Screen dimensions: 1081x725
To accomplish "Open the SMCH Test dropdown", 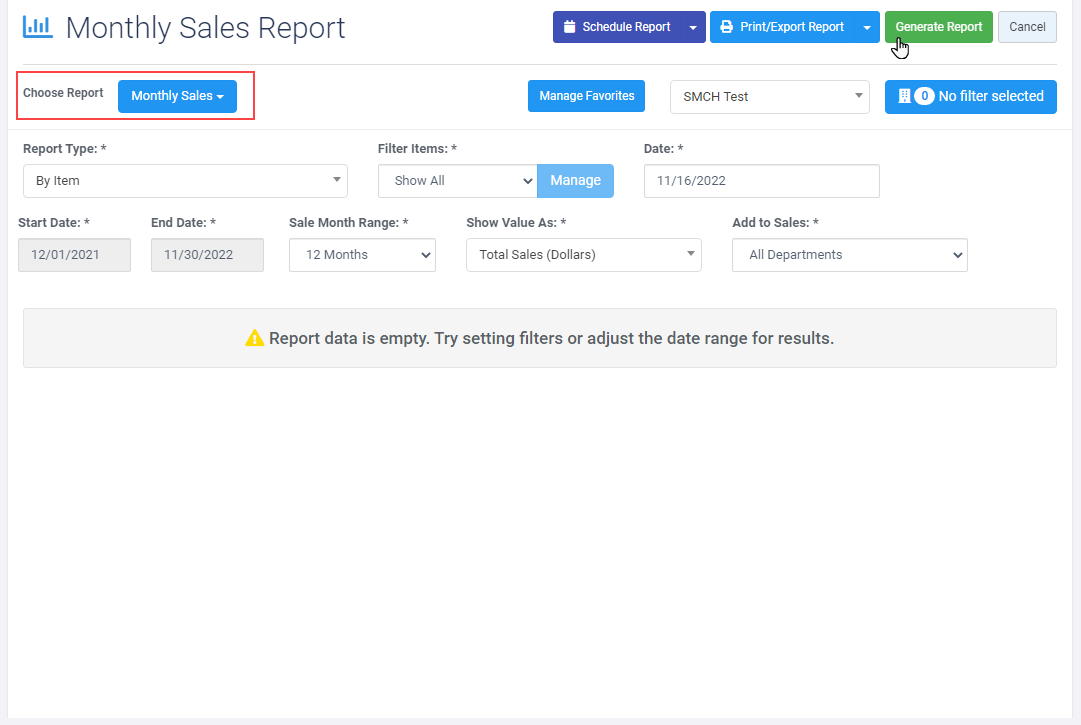I will pos(769,96).
